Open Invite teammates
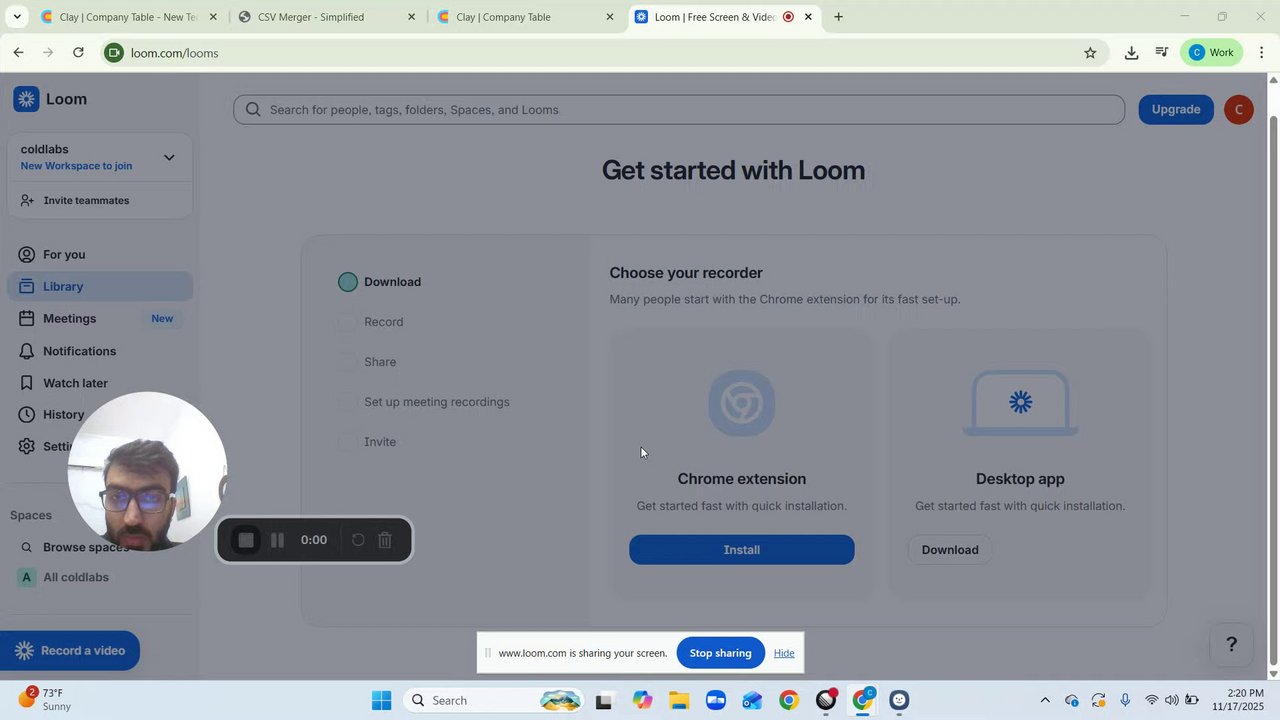Image resolution: width=1280 pixels, height=720 pixels. [x=86, y=200]
